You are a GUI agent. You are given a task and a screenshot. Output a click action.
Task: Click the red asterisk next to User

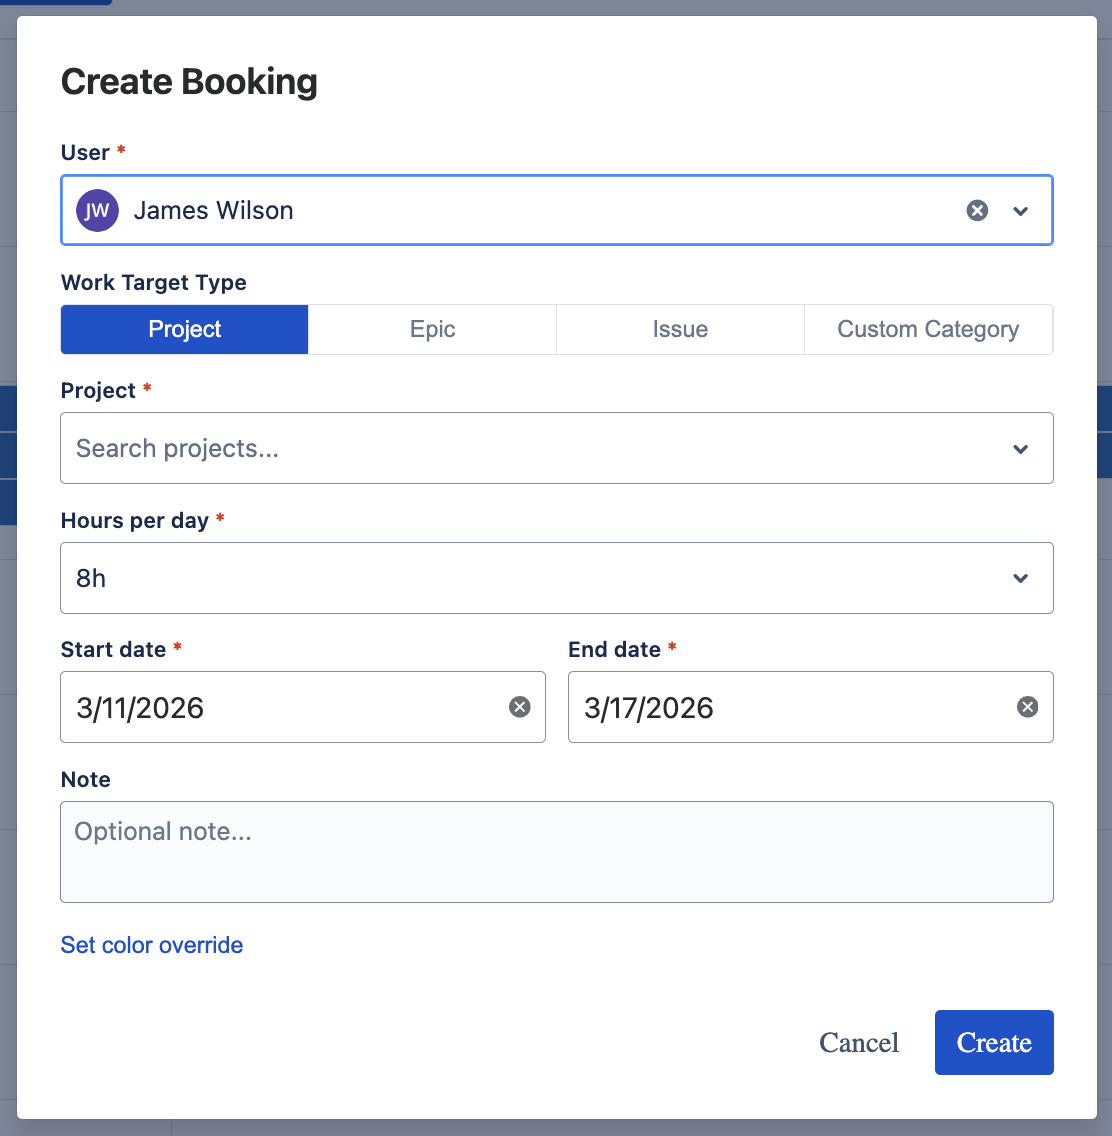pos(120,151)
